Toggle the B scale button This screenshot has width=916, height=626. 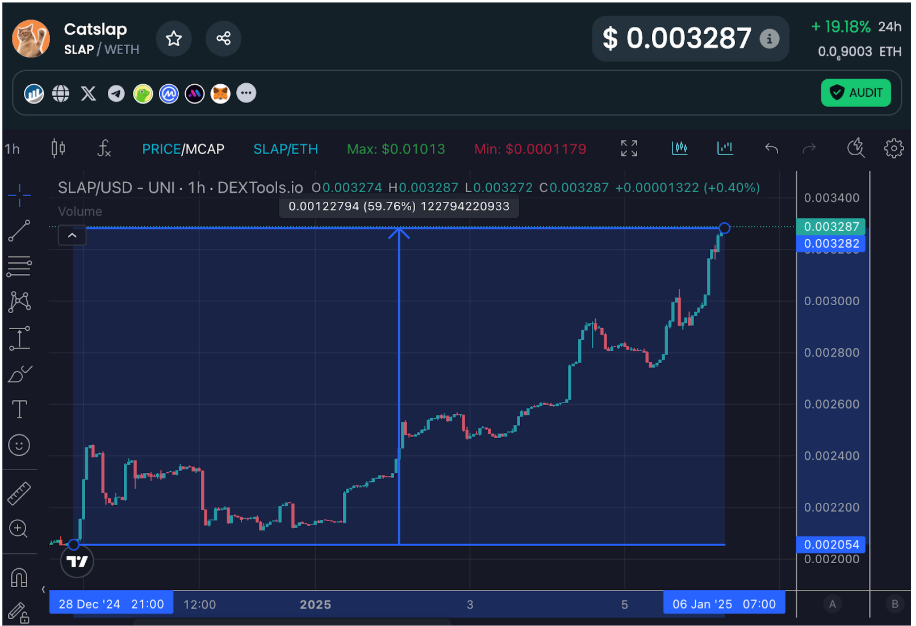click(x=894, y=604)
